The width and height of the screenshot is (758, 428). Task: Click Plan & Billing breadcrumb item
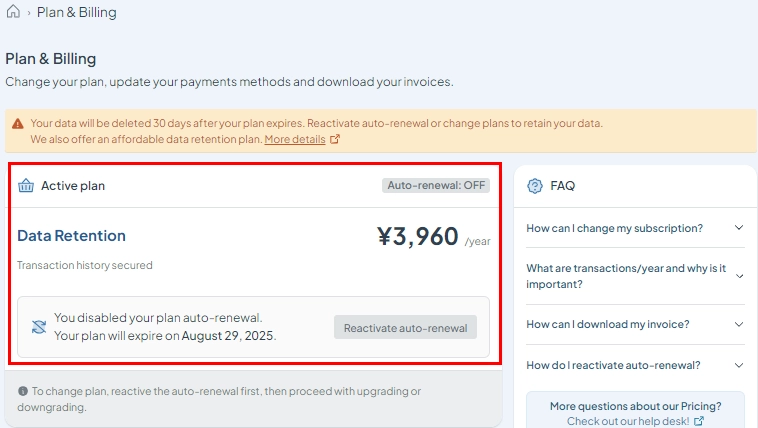[77, 12]
